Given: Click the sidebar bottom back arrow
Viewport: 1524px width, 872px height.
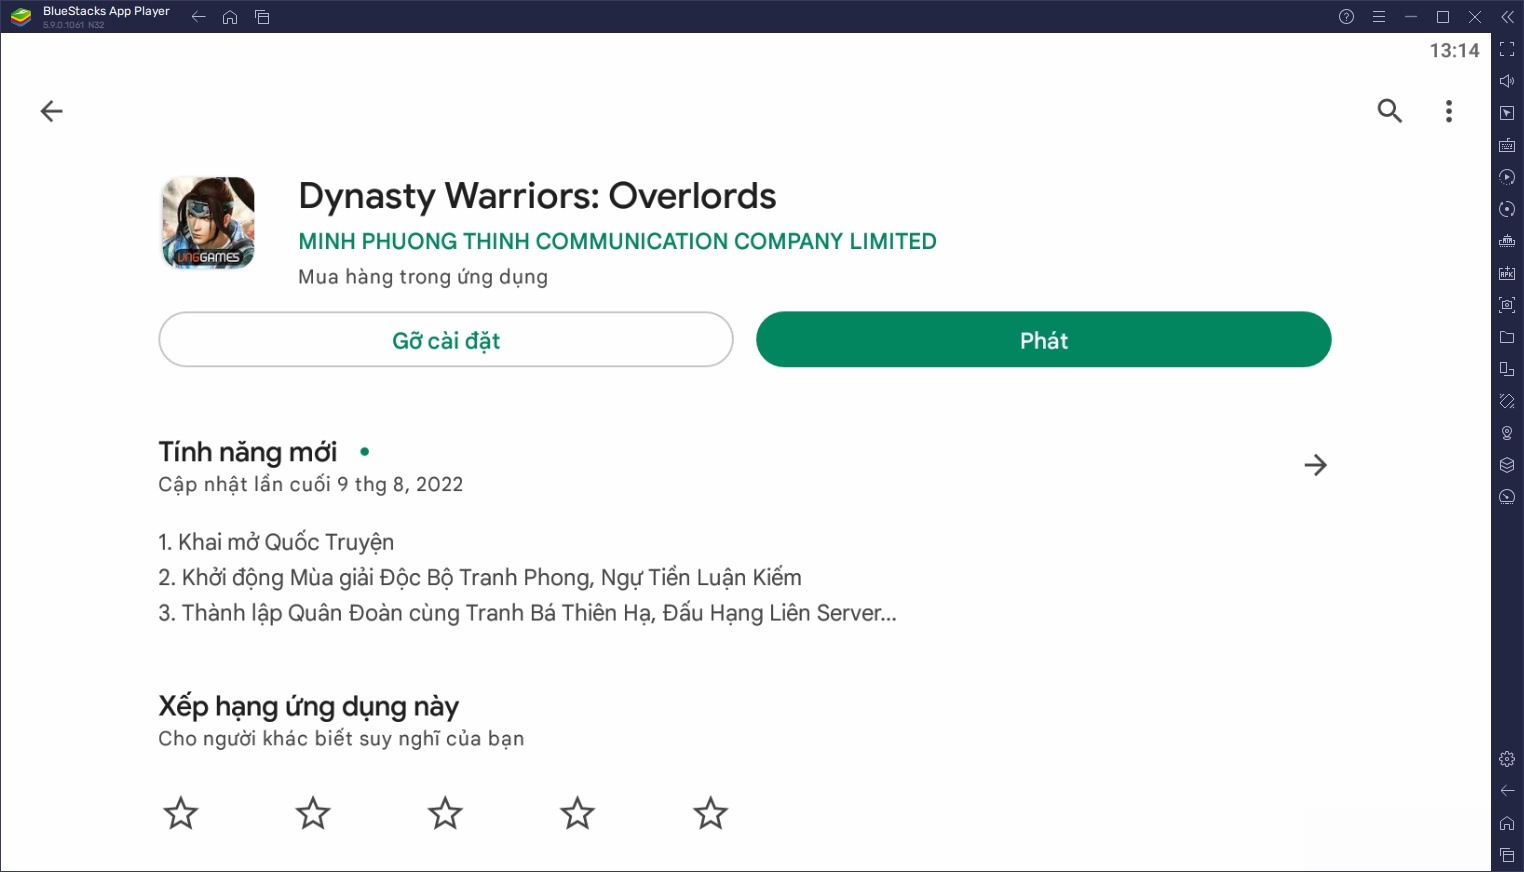Looking at the screenshot, I should 1507,791.
